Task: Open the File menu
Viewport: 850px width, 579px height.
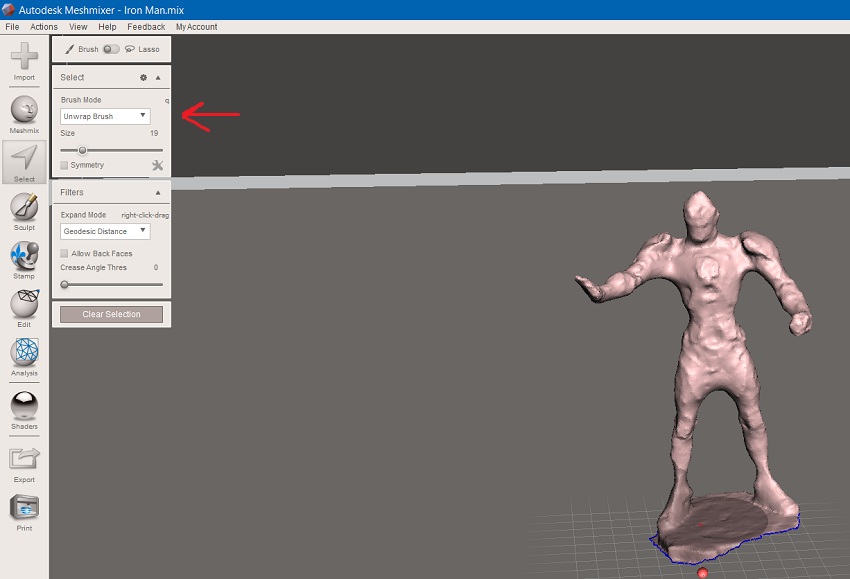Action: pyautogui.click(x=12, y=27)
